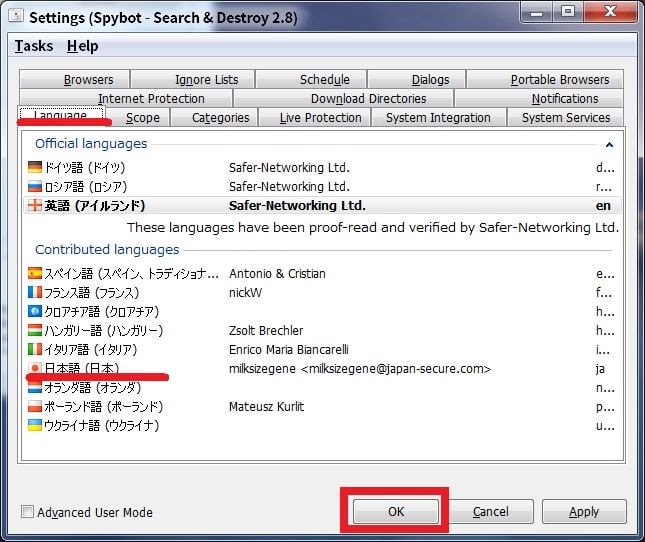Click the Italian flag icon
This screenshot has height=542, width=645.
[35, 349]
